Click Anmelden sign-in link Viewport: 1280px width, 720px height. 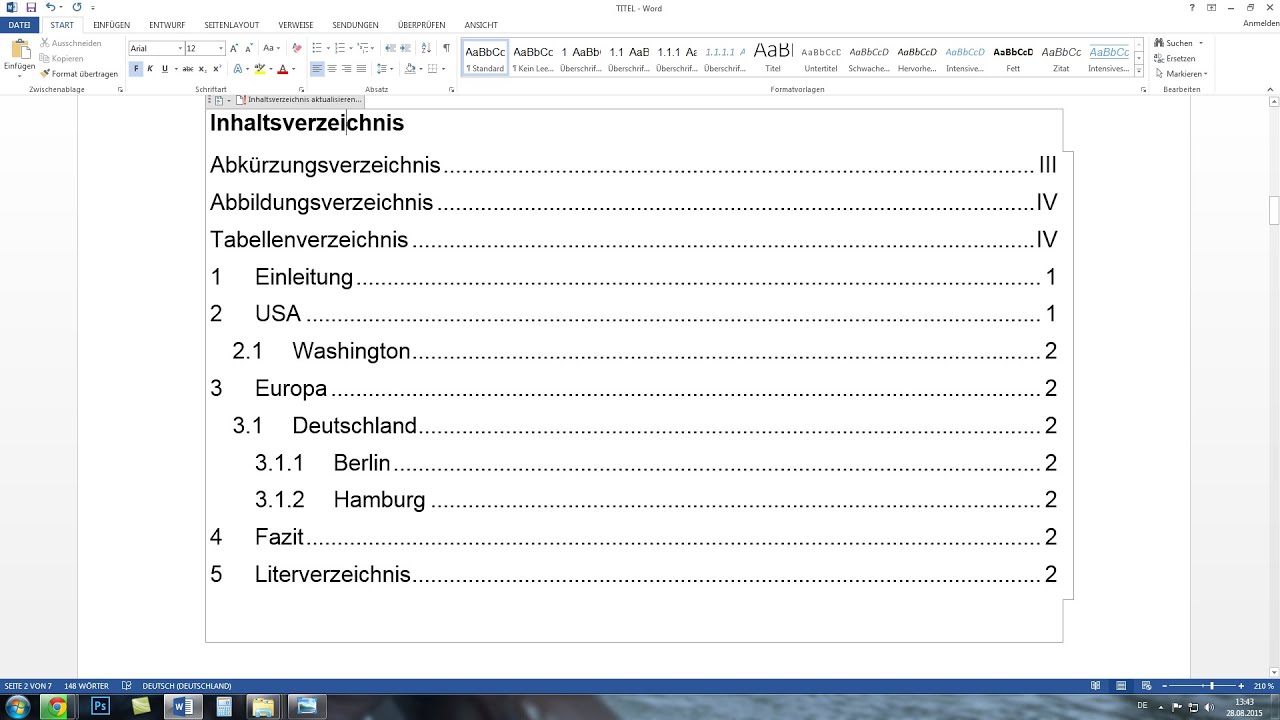[x=1260, y=23]
